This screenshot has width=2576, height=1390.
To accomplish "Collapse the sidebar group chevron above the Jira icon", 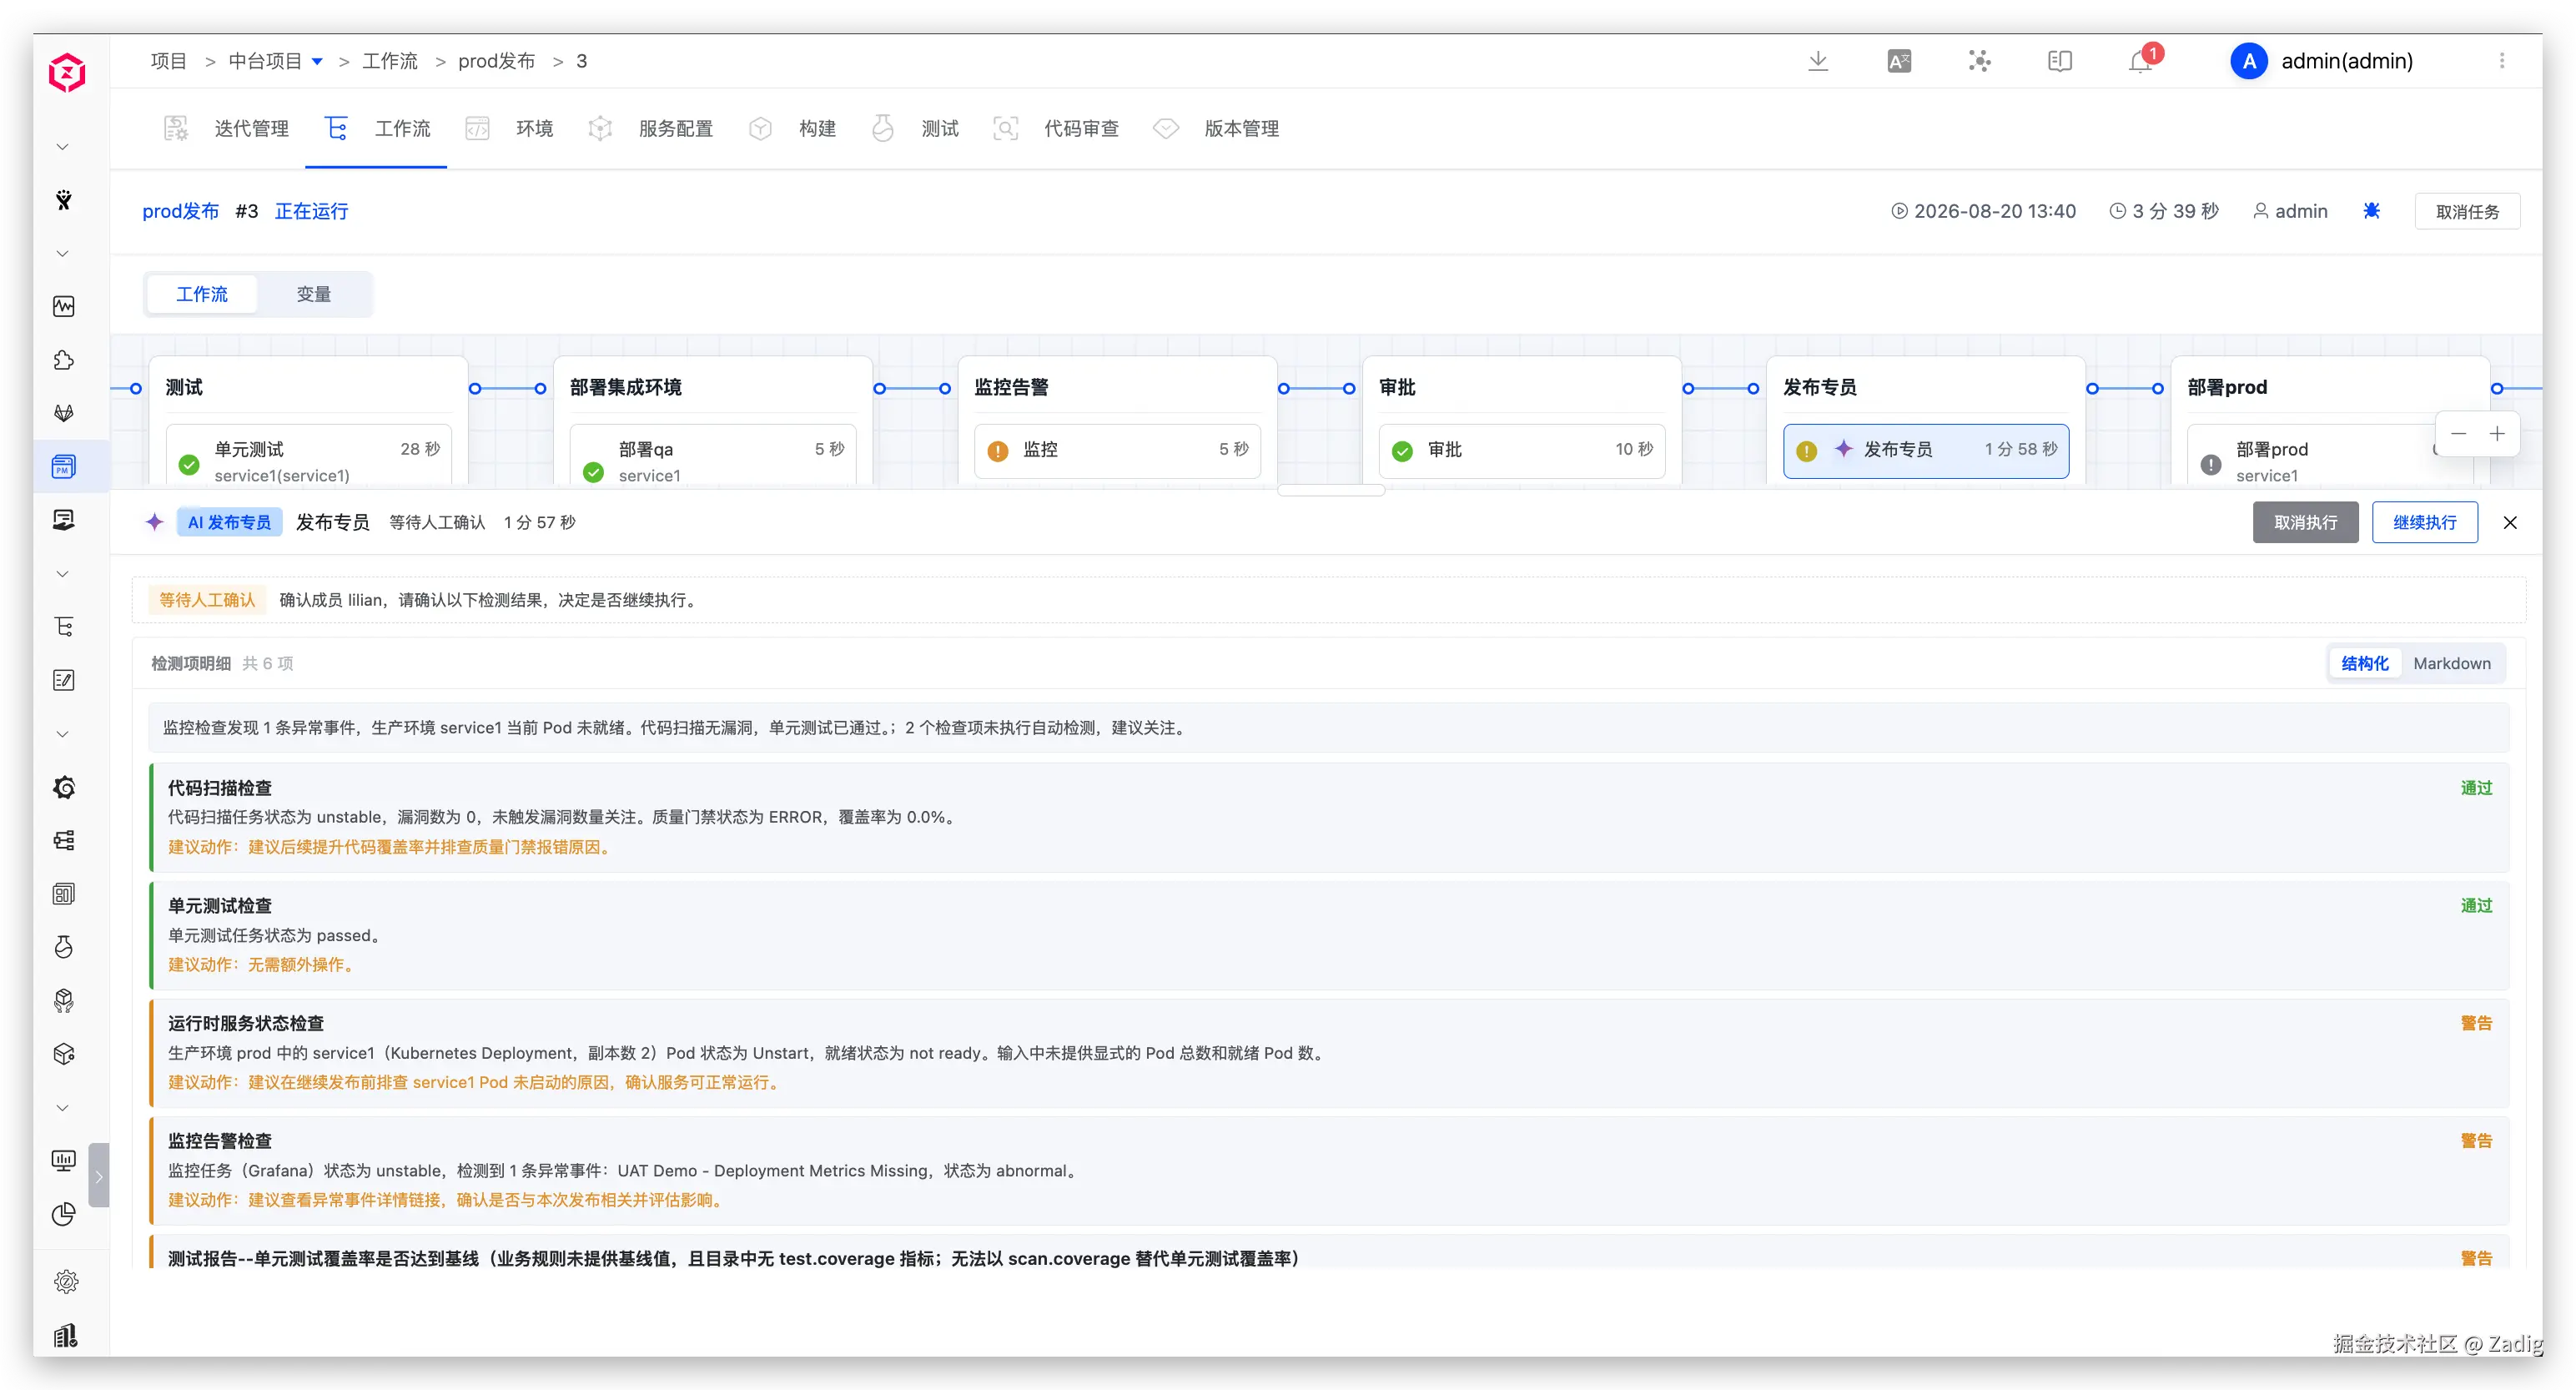I will point(63,147).
